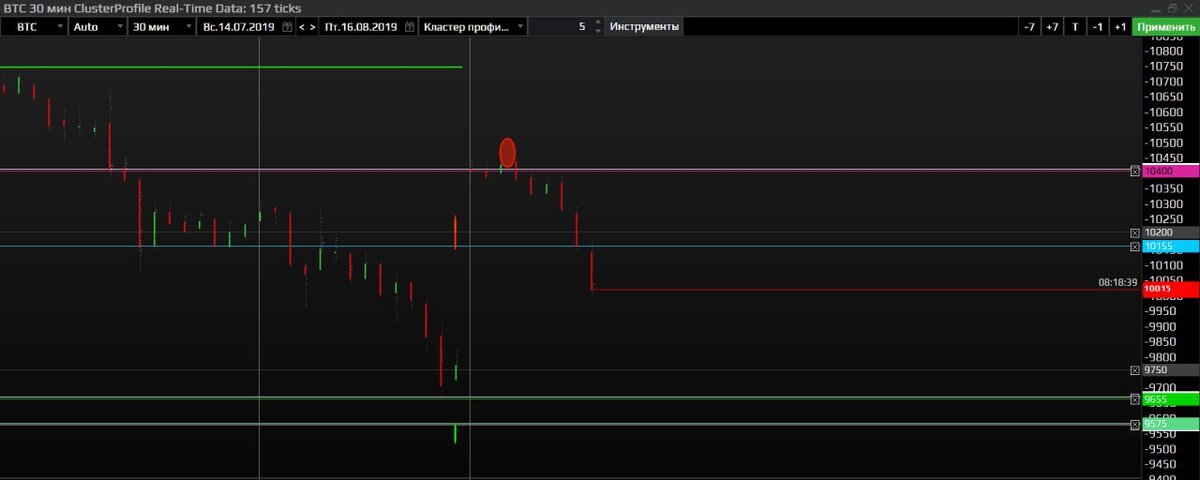Select the magenta 10400 price label
The height and width of the screenshot is (480, 1200).
tap(1170, 171)
